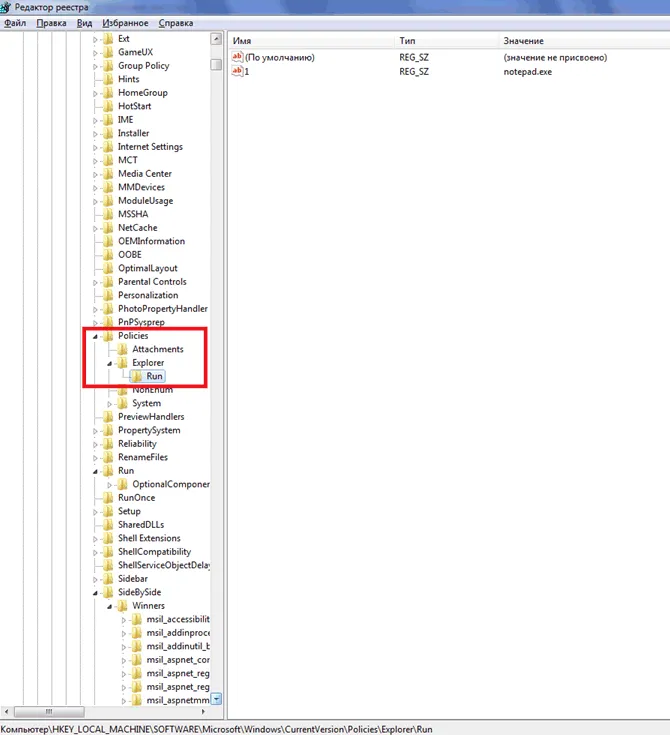The width and height of the screenshot is (670, 735).
Task: Click the Personalization folder icon
Action: [108, 295]
